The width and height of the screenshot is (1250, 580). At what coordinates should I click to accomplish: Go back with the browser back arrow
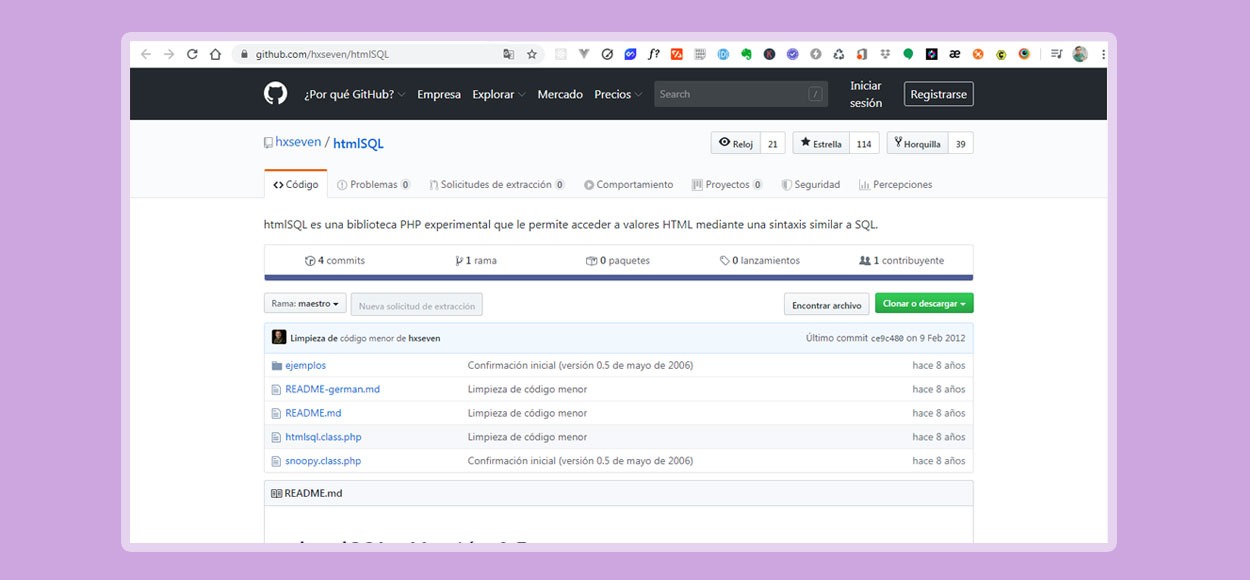coord(146,54)
